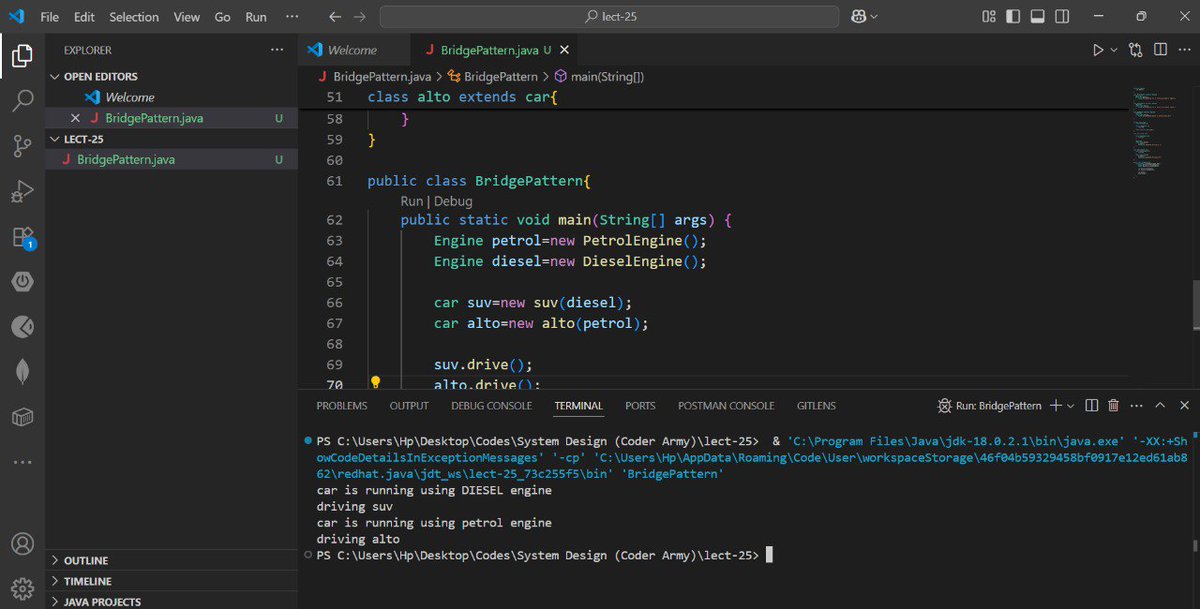1200x609 pixels.
Task: Click the lect-25 command center search box
Action: pos(611,17)
